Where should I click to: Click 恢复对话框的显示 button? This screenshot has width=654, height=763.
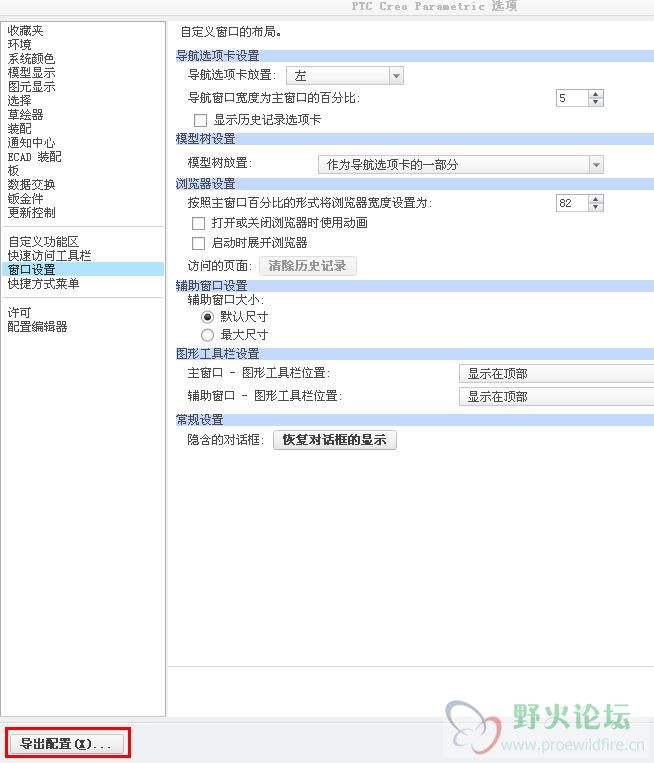click(335, 440)
